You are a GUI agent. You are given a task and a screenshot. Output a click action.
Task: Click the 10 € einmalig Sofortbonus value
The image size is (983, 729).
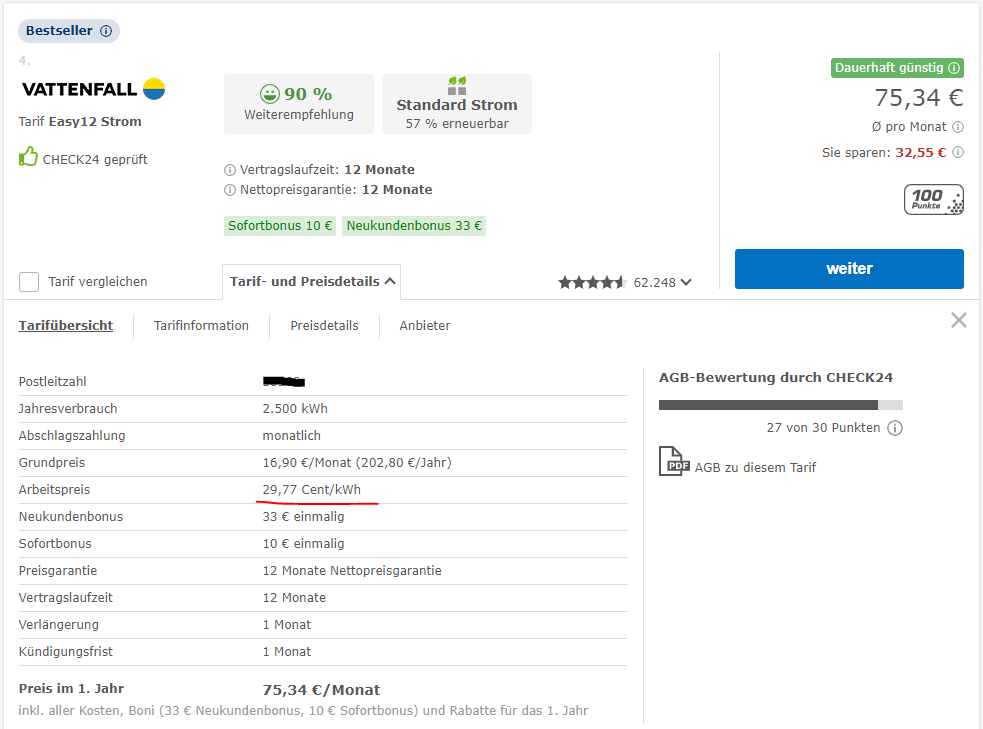(x=303, y=544)
